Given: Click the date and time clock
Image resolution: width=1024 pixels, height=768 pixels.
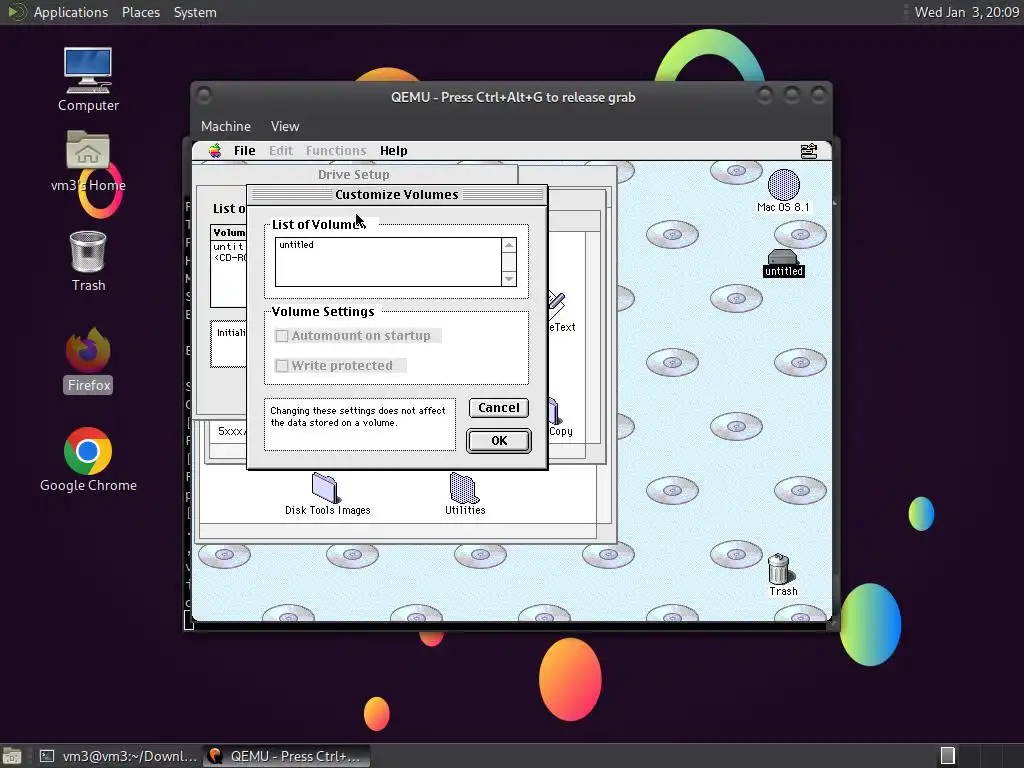Looking at the screenshot, I should pyautogui.click(x=966, y=12).
